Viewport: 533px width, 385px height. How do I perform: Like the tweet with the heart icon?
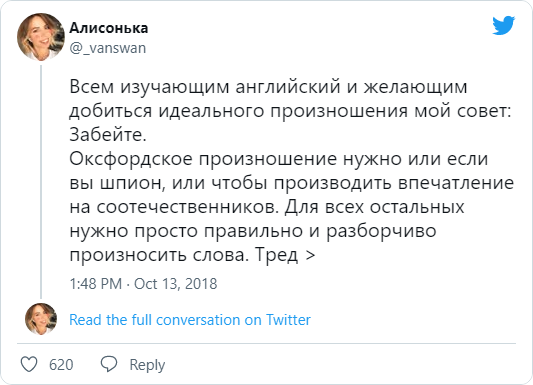[x=29, y=364]
